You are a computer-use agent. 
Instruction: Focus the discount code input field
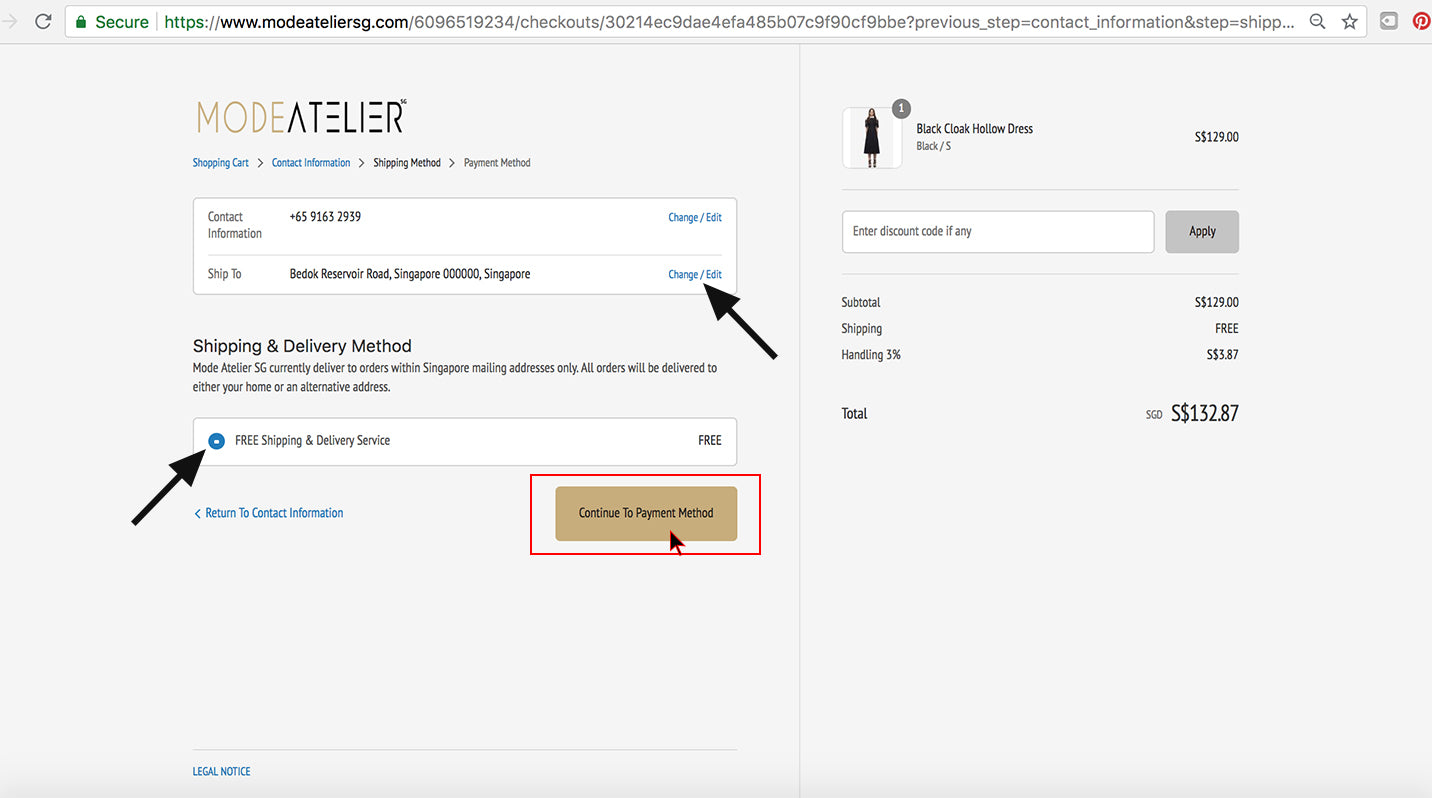(998, 231)
